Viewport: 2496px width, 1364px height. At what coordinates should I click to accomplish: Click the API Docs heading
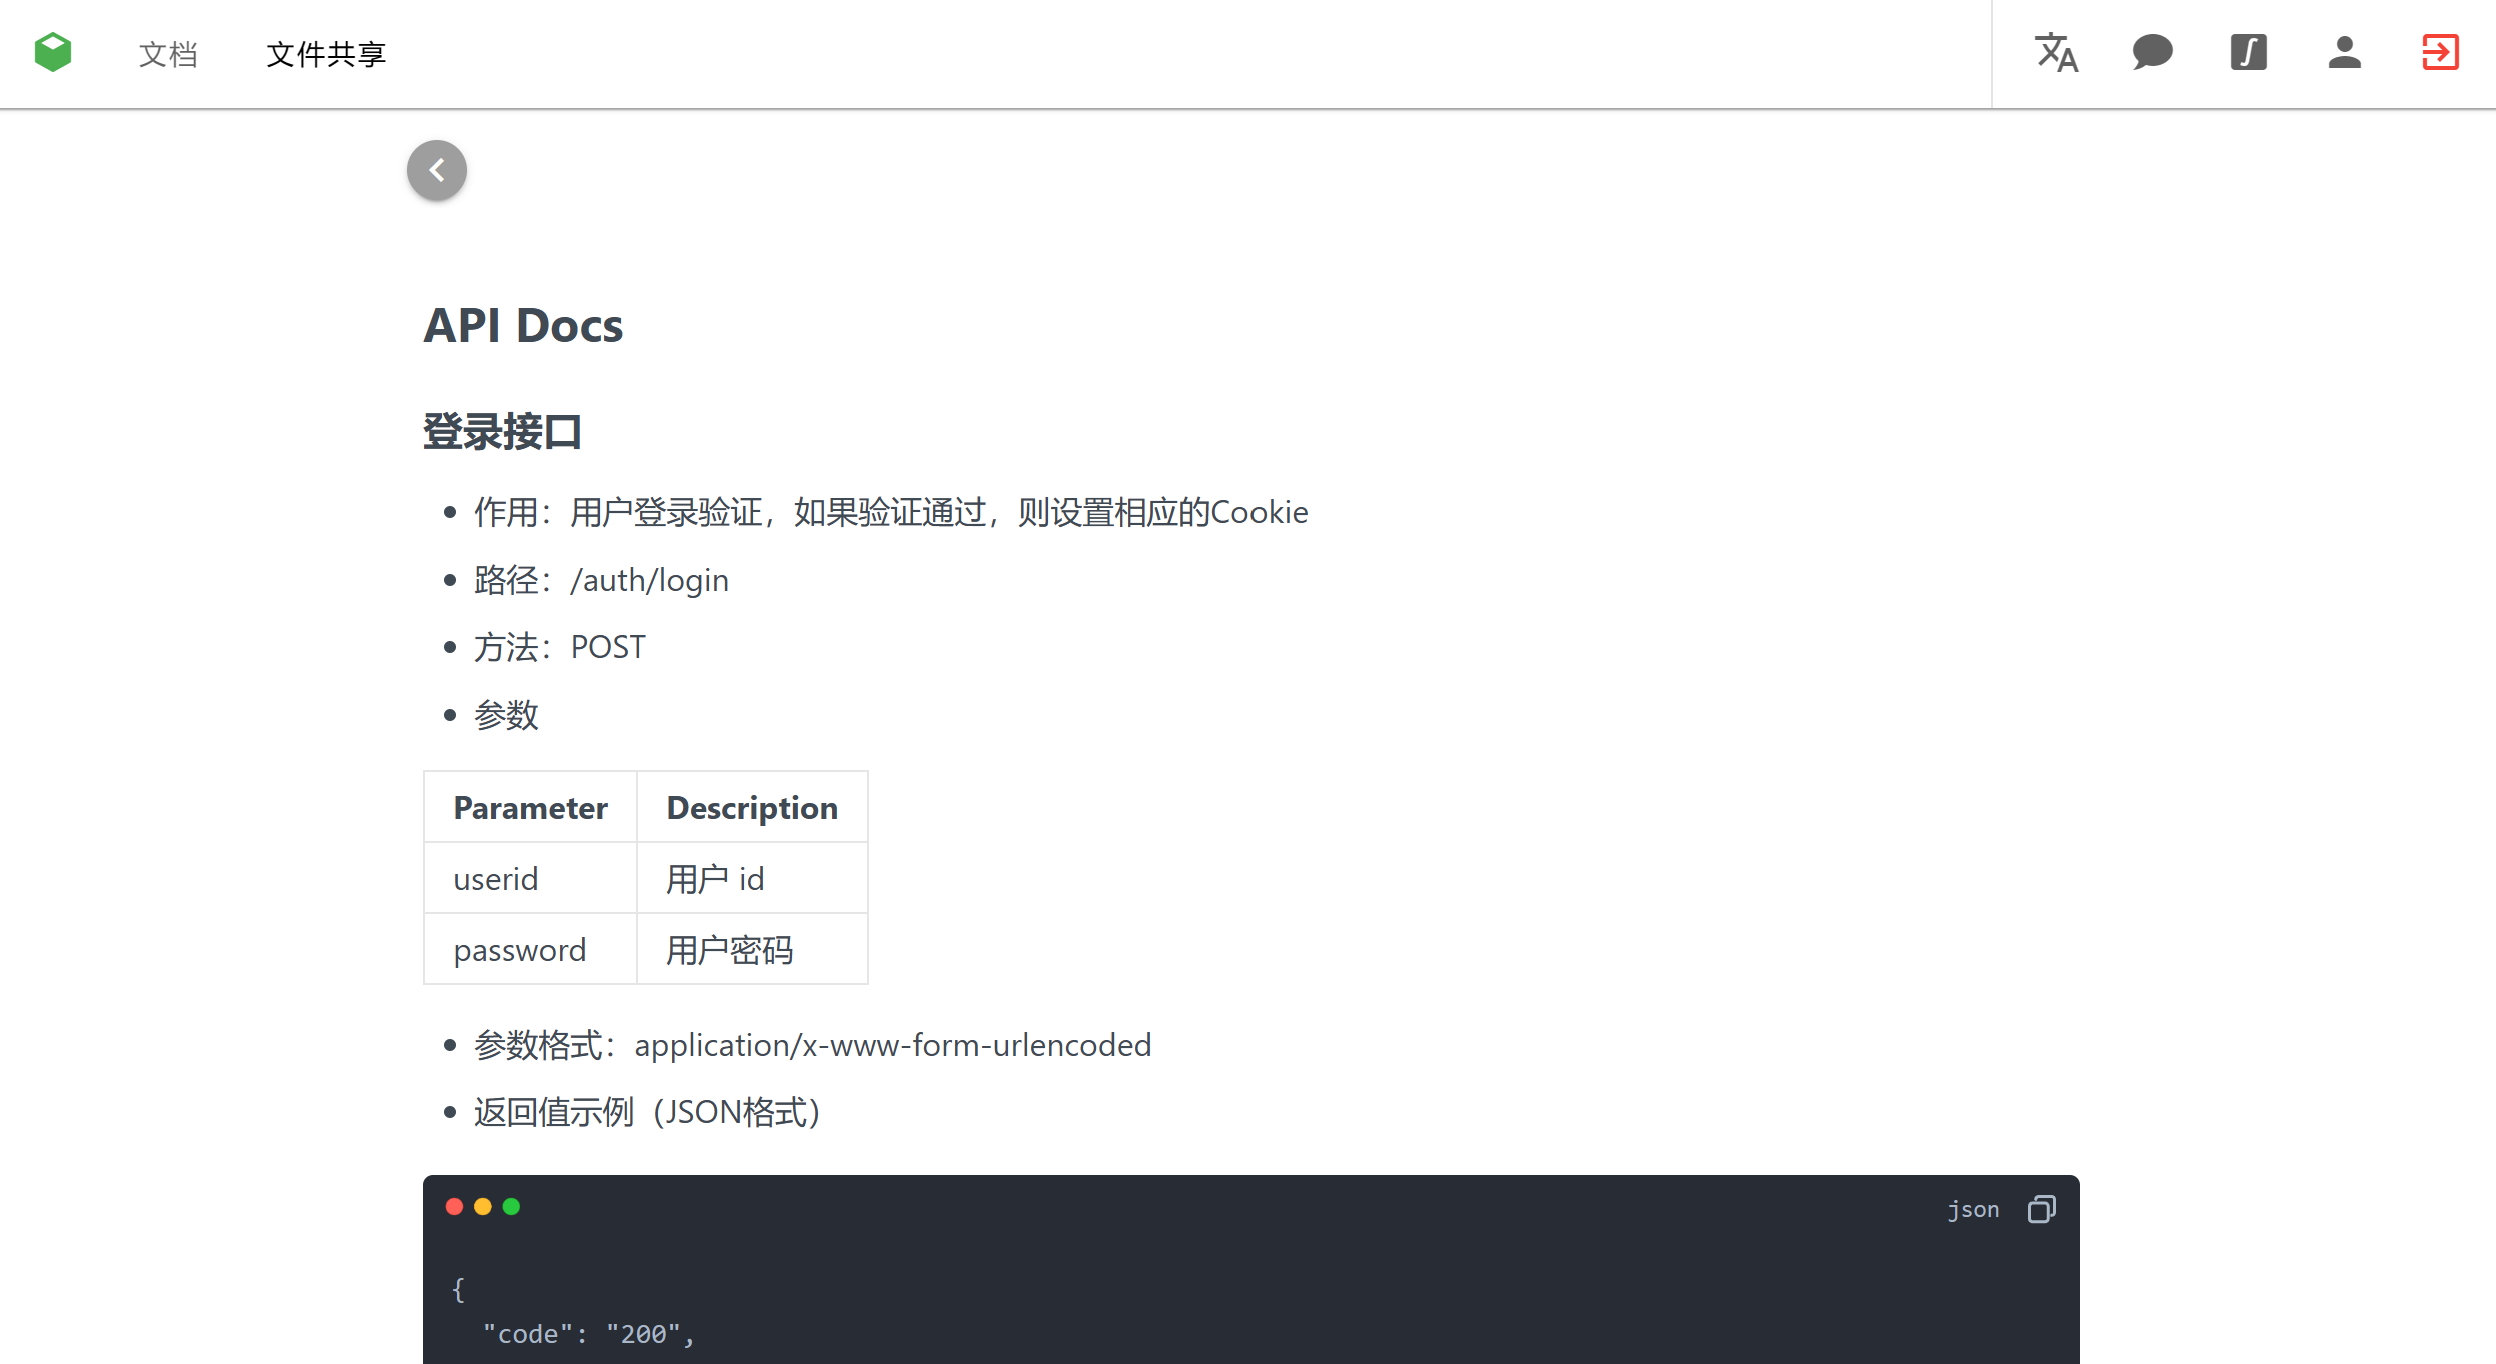point(523,326)
